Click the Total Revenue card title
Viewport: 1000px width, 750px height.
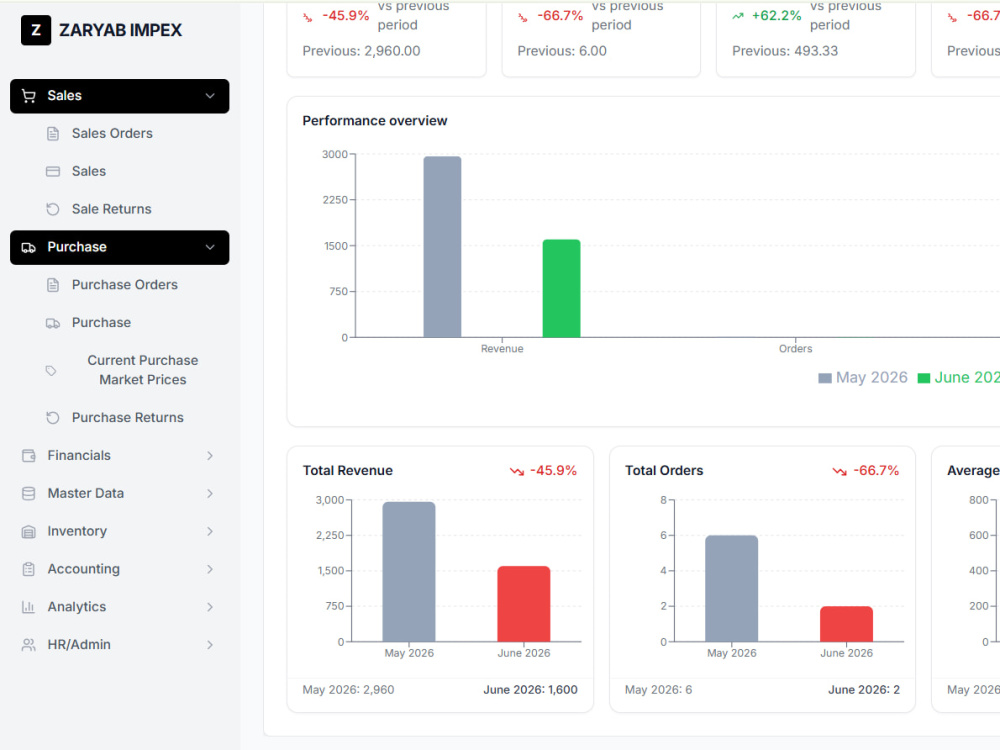348,471
